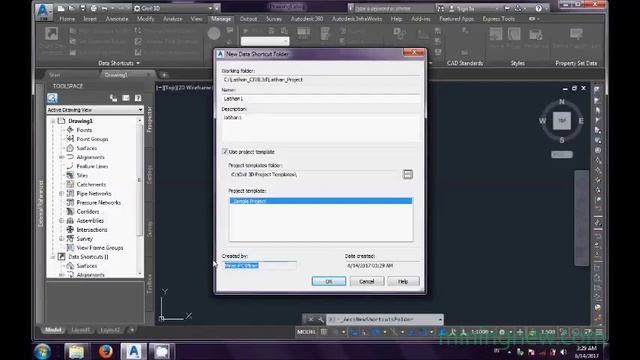Collapse the Data Shortcuts tree node
This screenshot has width=640, height=360.
point(53,257)
